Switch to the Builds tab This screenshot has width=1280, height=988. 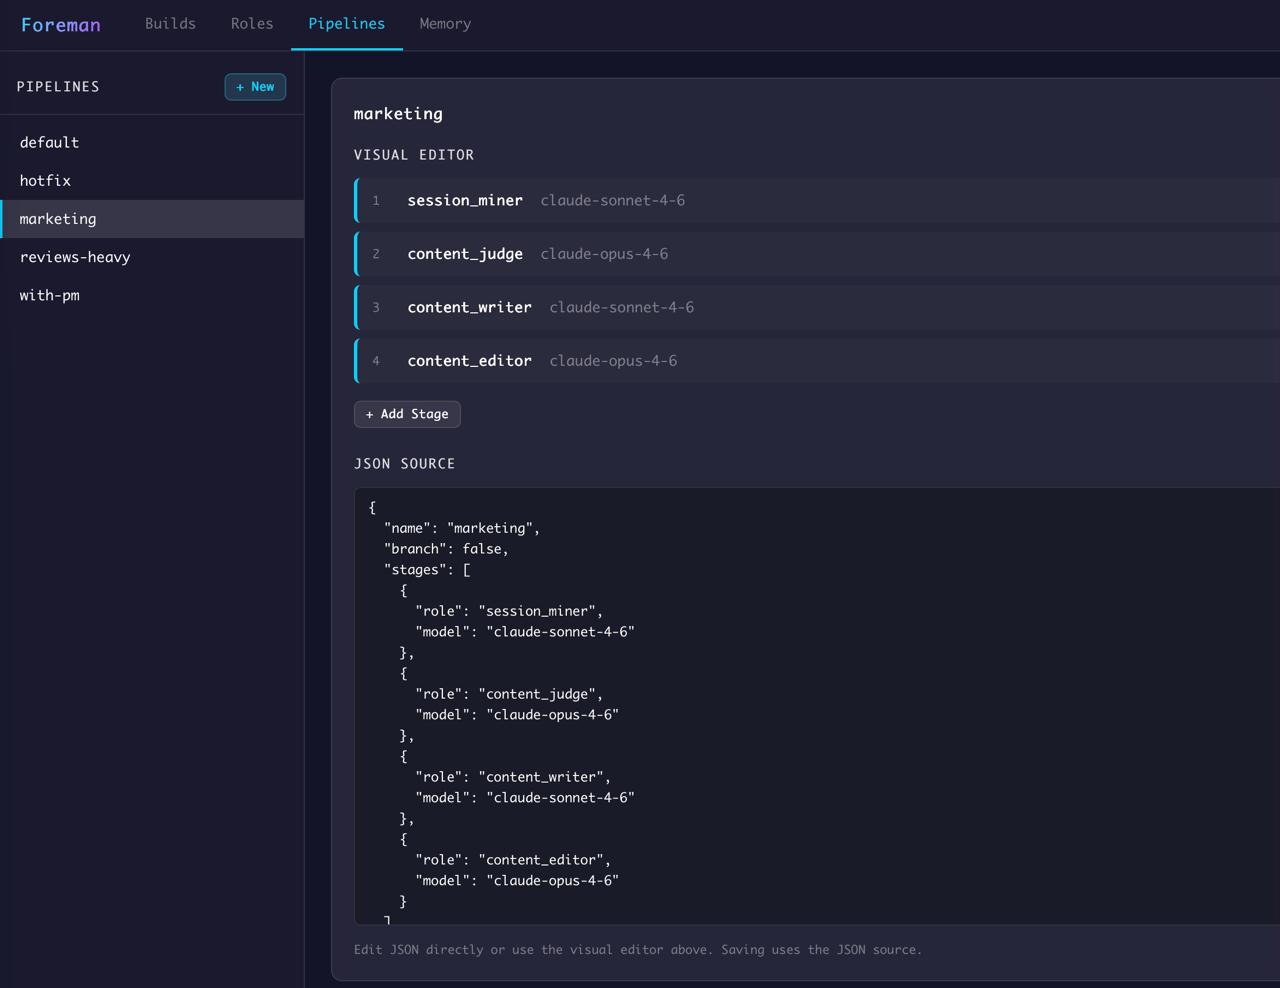click(170, 24)
